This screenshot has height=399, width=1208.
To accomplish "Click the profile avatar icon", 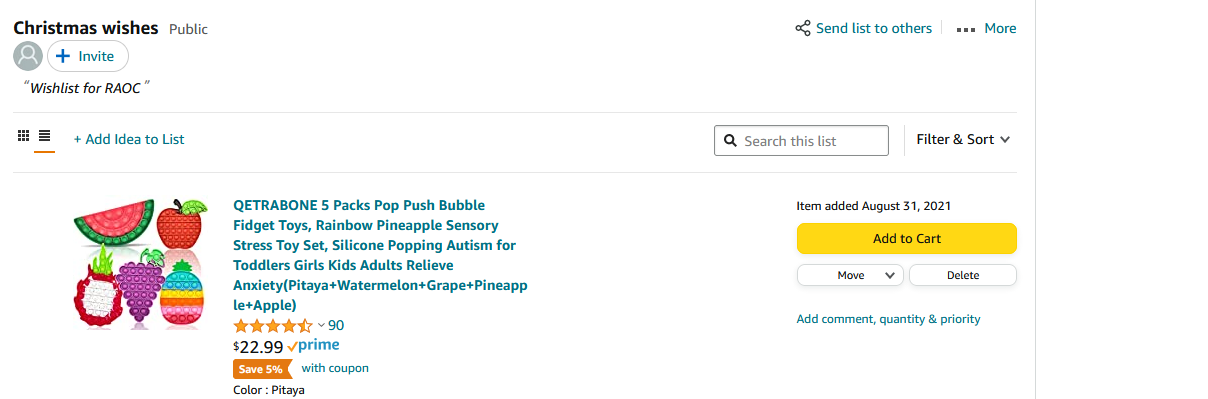I will (28, 56).
